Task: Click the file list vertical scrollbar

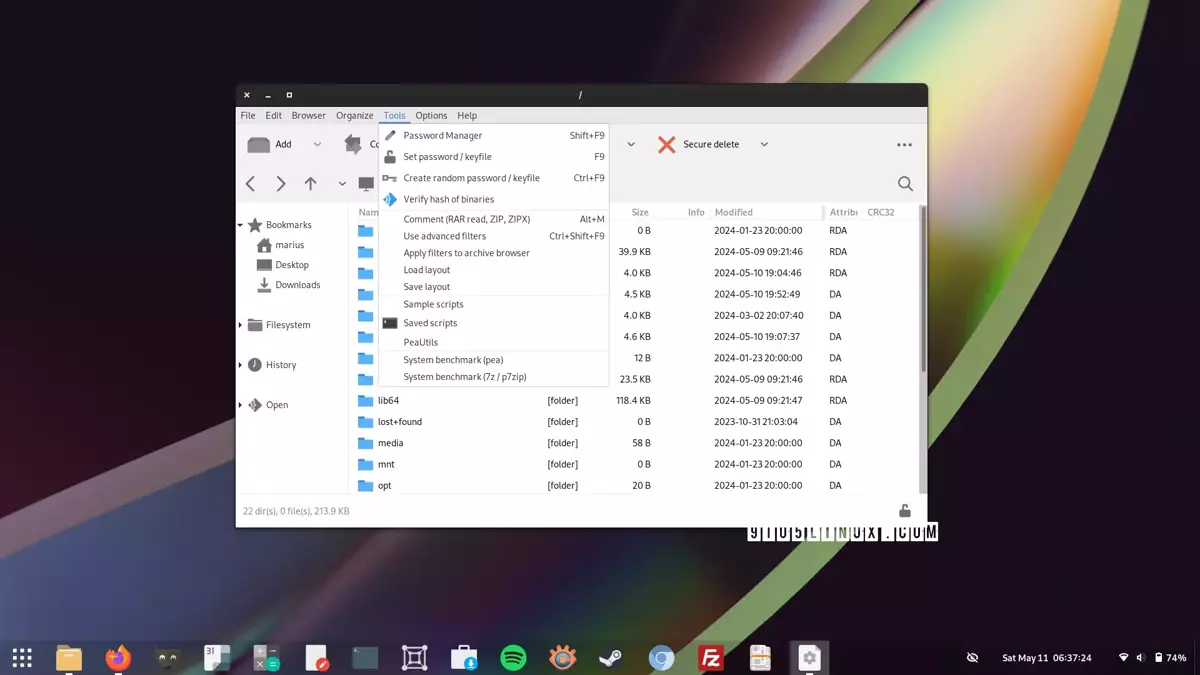Action: click(923, 290)
